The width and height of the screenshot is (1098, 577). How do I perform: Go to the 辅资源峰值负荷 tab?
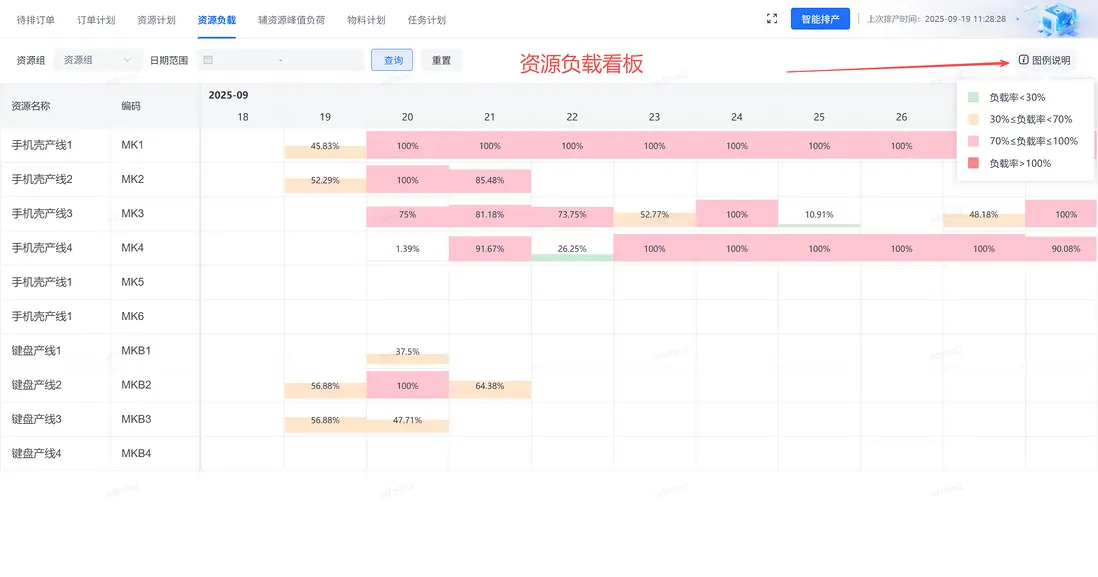tap(291, 19)
